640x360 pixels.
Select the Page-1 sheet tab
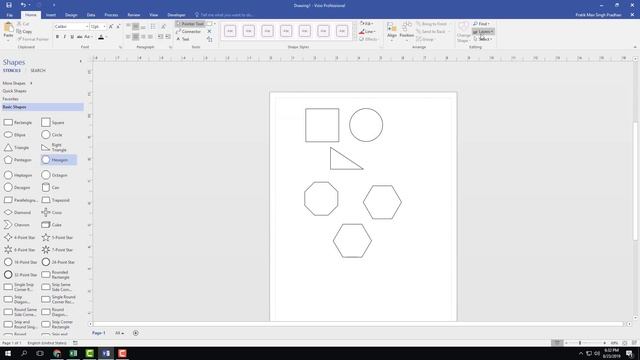98,333
